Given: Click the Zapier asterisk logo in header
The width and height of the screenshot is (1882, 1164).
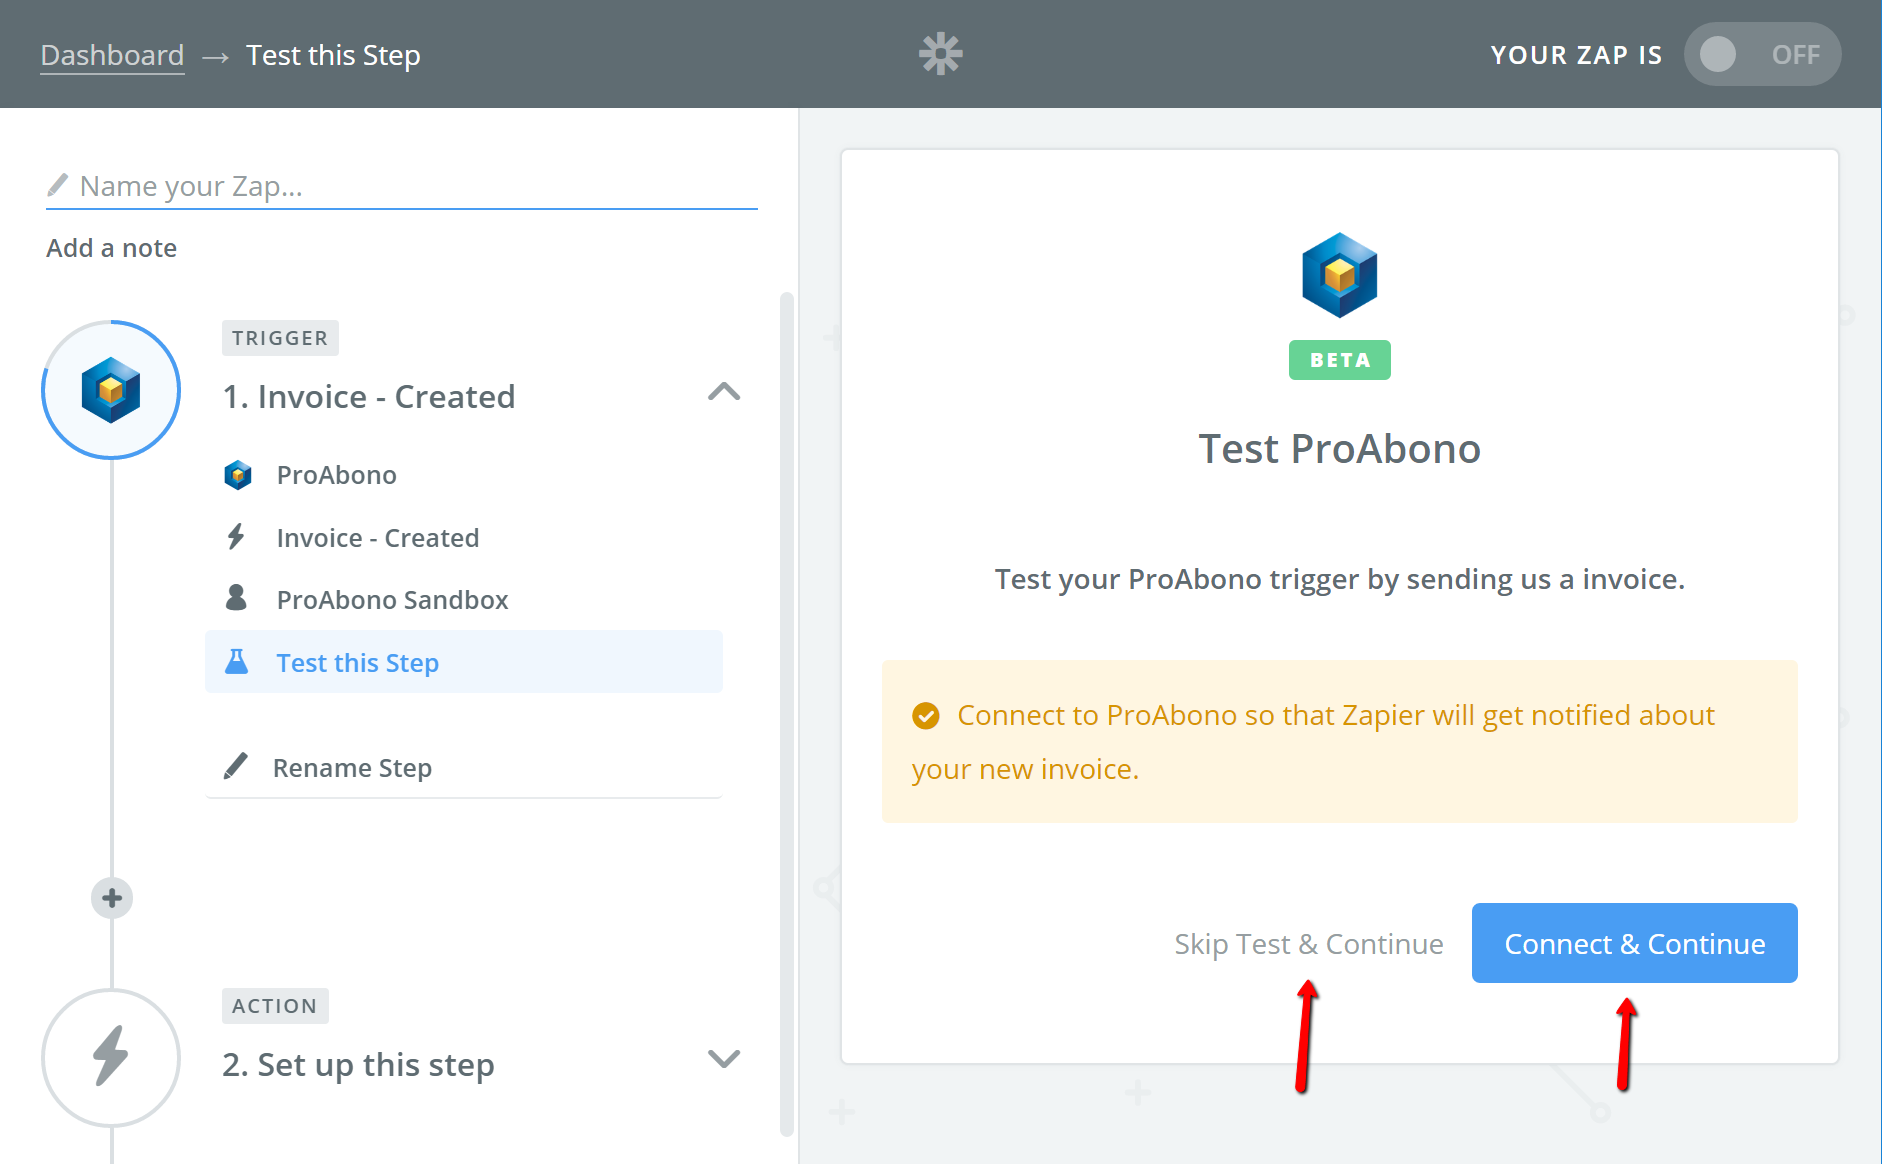Looking at the screenshot, I should pos(940,54).
